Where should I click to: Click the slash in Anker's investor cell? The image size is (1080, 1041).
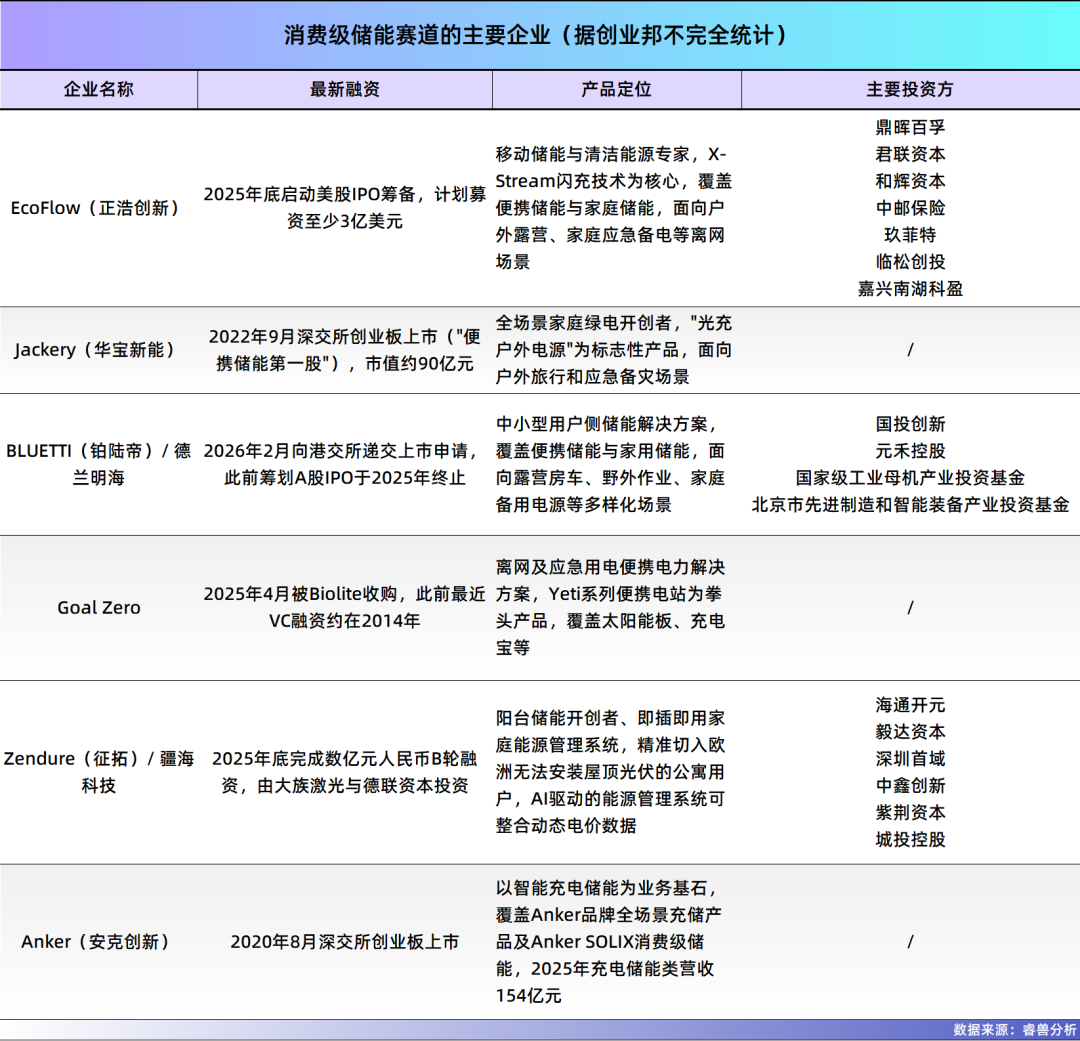coord(910,942)
